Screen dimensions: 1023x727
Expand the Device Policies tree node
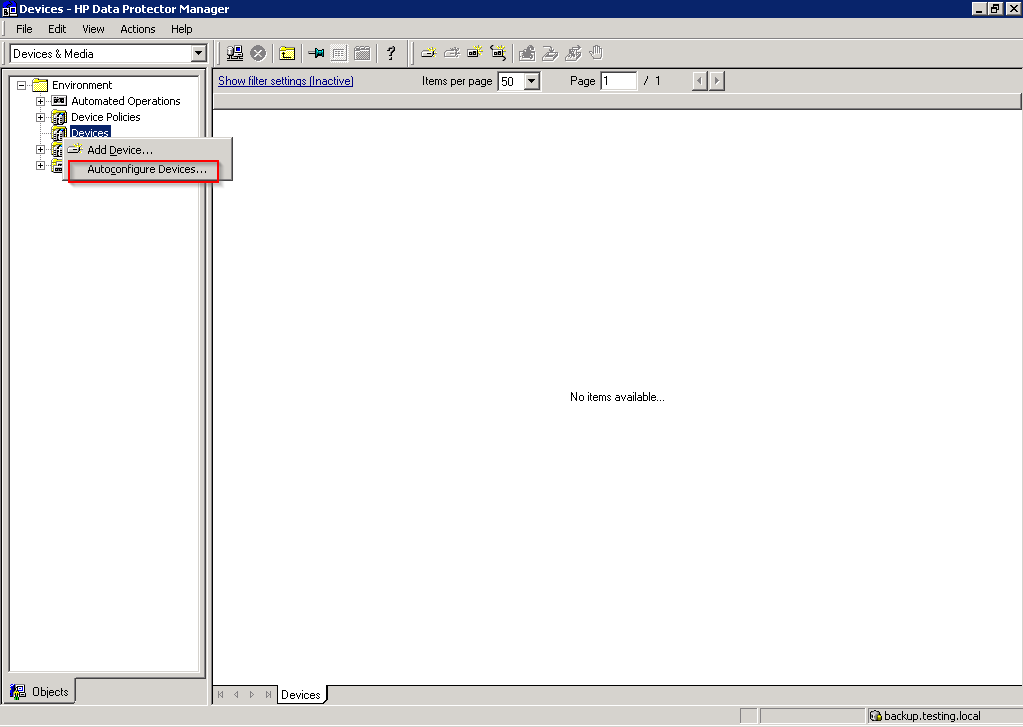pyautogui.click(x=41, y=117)
